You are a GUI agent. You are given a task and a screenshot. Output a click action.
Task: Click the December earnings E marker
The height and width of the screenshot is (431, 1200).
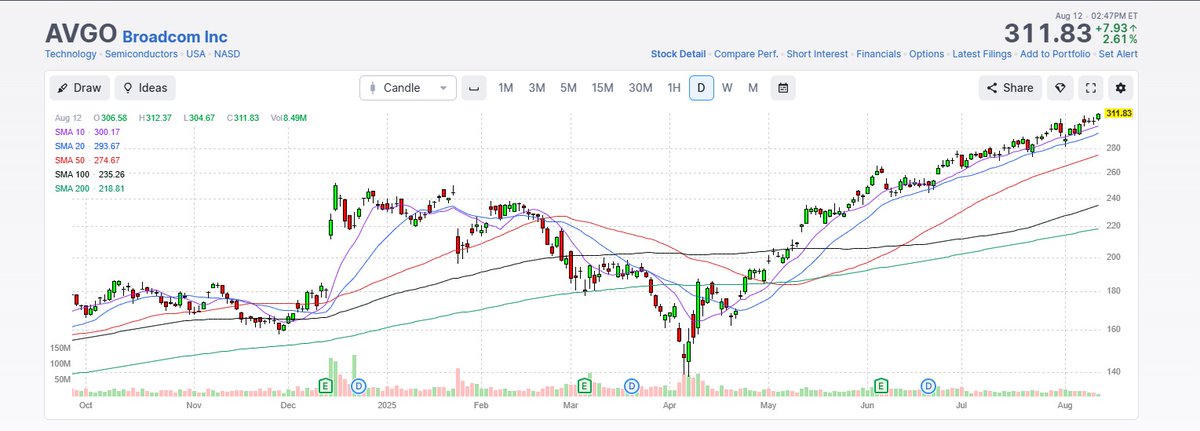[325, 385]
